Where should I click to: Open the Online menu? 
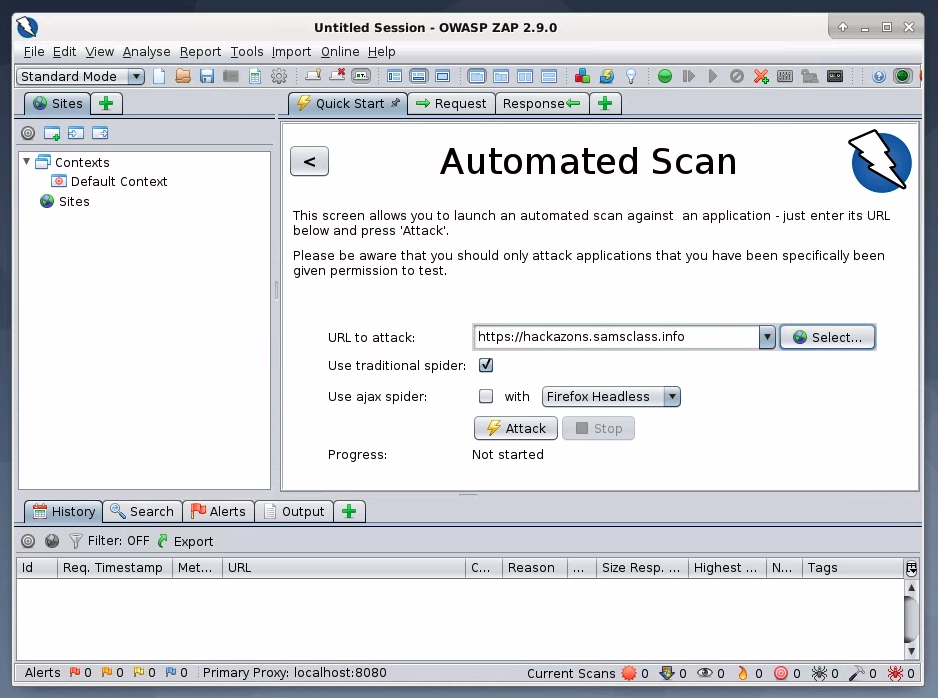tap(340, 51)
